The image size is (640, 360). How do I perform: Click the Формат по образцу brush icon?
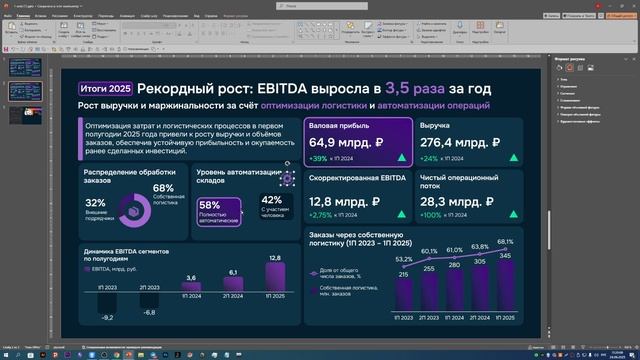(22, 36)
